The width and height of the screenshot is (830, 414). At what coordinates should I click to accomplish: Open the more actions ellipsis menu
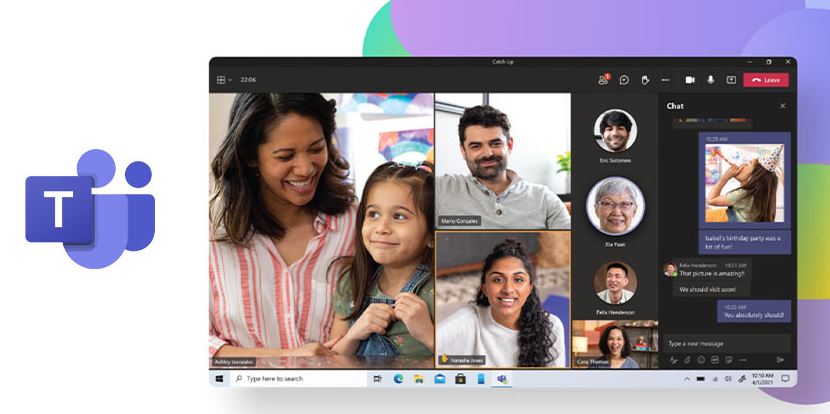(x=665, y=80)
